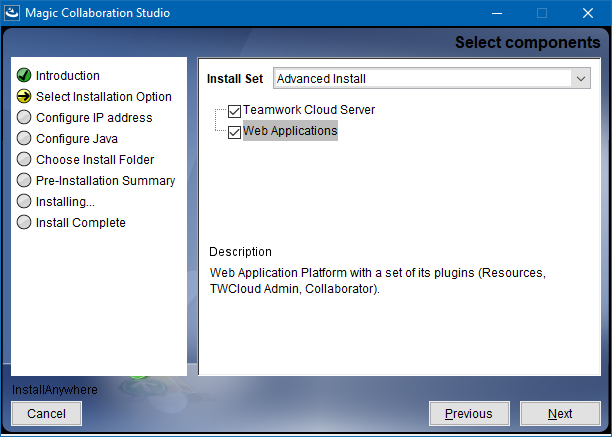Click the Java icon in title bar
612x437 pixels.
click(x=13, y=13)
